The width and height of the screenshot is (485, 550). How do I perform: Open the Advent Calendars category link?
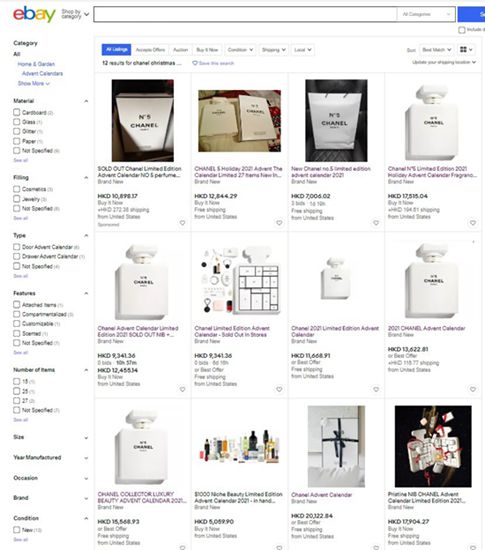pos(42,73)
